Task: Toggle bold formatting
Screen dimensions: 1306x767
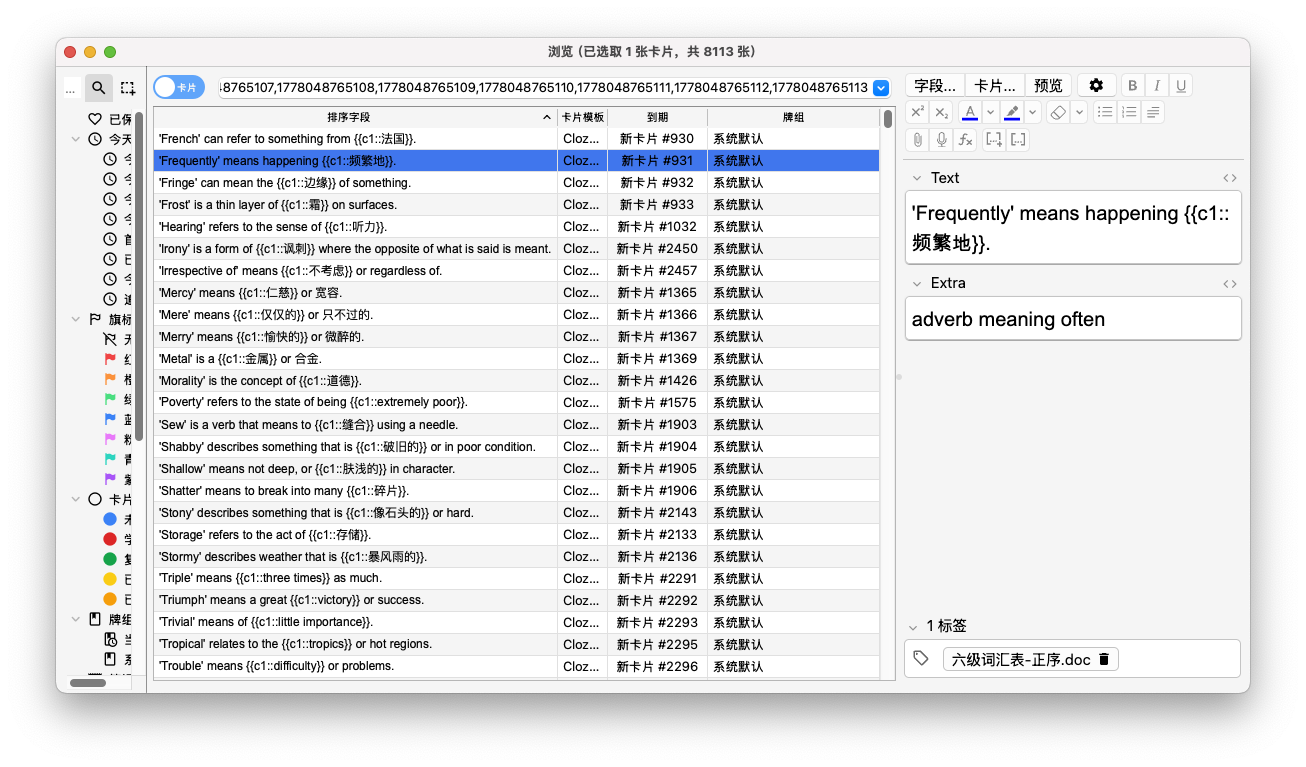Action: [x=1133, y=86]
